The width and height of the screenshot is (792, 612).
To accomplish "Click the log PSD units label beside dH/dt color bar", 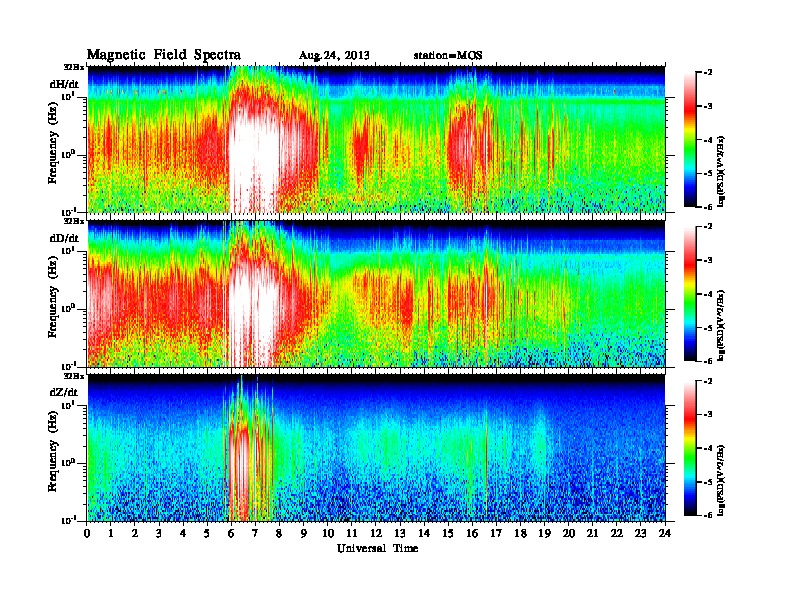I will [722, 171].
